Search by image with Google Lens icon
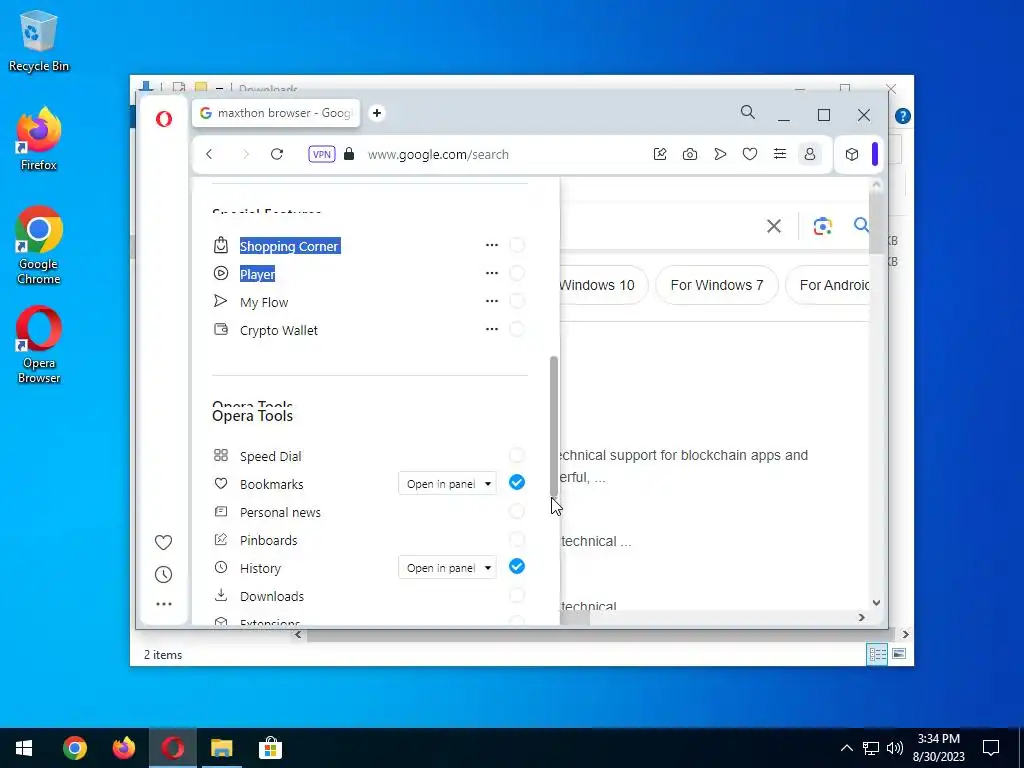Image resolution: width=1024 pixels, height=768 pixels. (822, 226)
